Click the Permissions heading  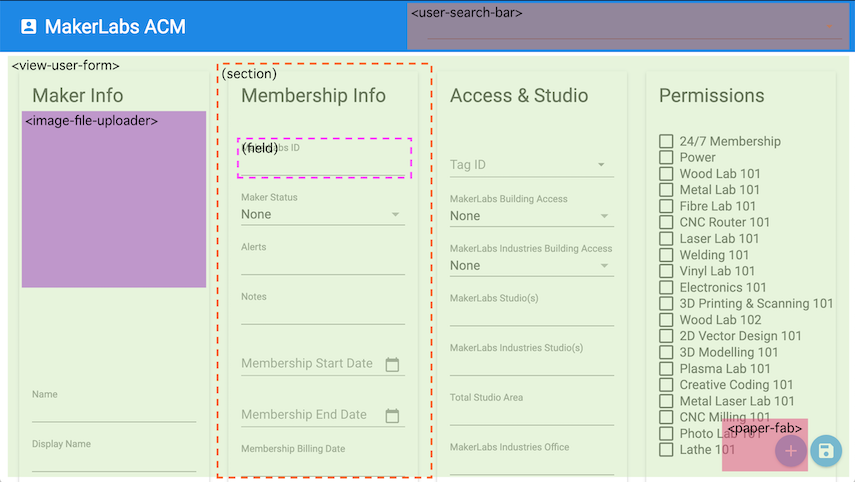pos(712,95)
